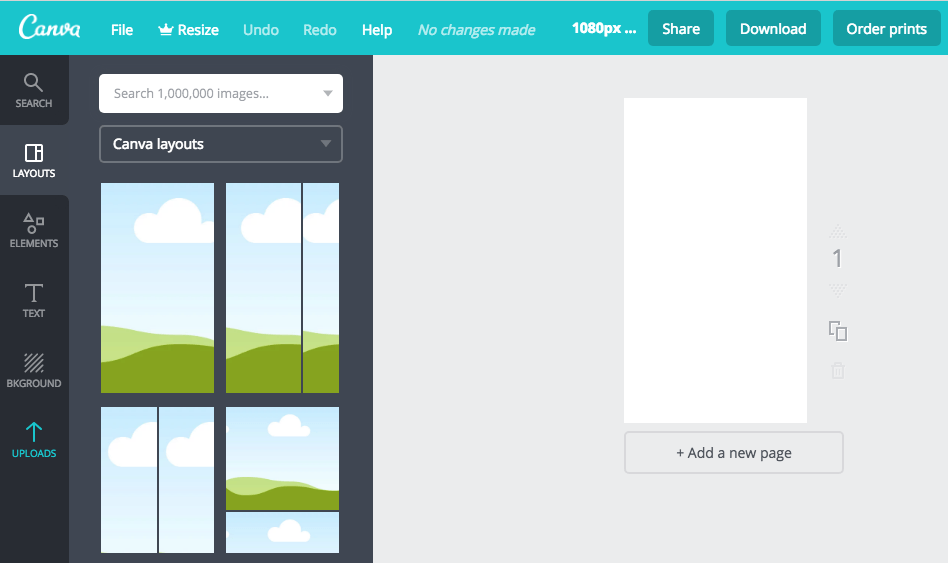Click the Resize crown option
The height and width of the screenshot is (563, 948).
tap(188, 29)
